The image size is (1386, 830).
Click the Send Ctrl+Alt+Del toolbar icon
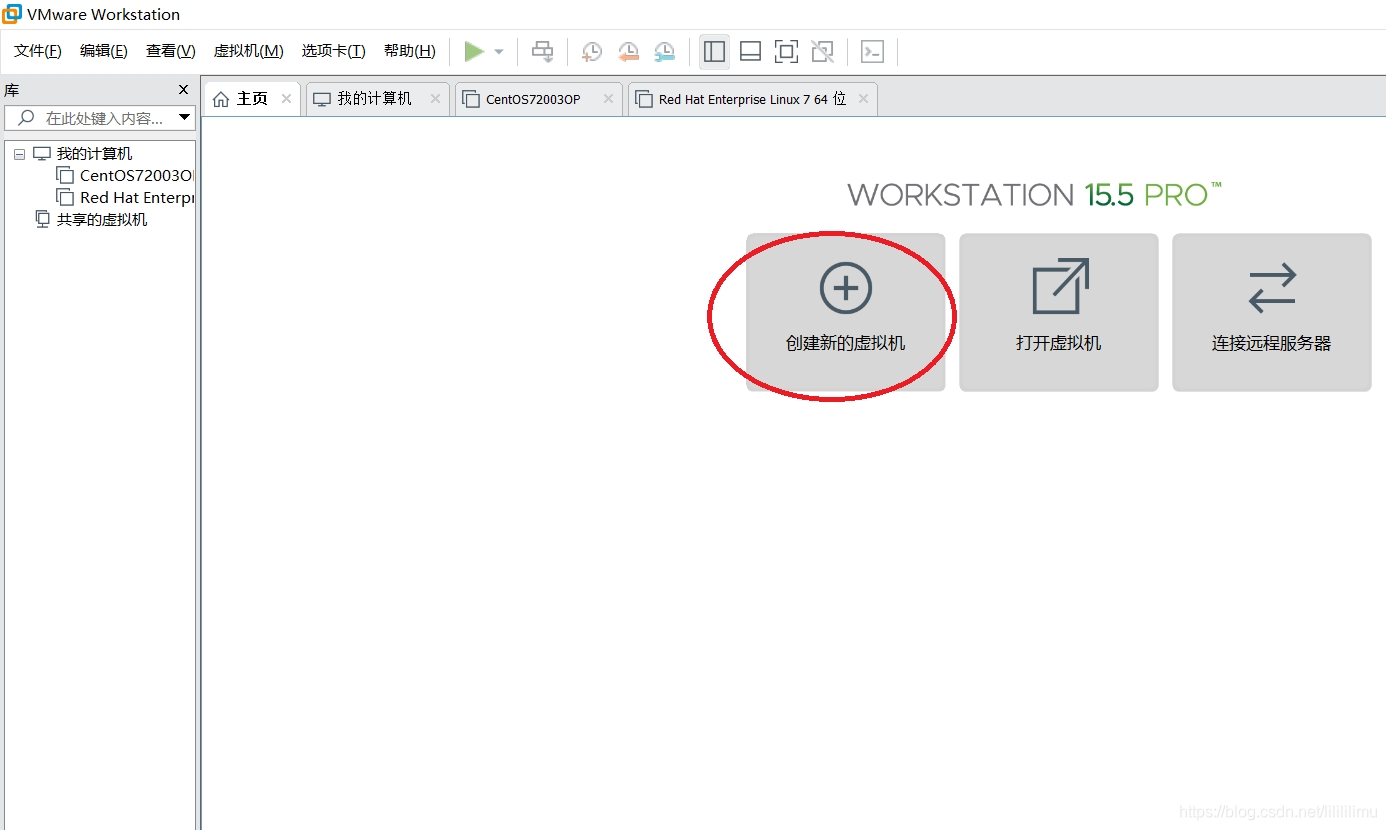542,51
